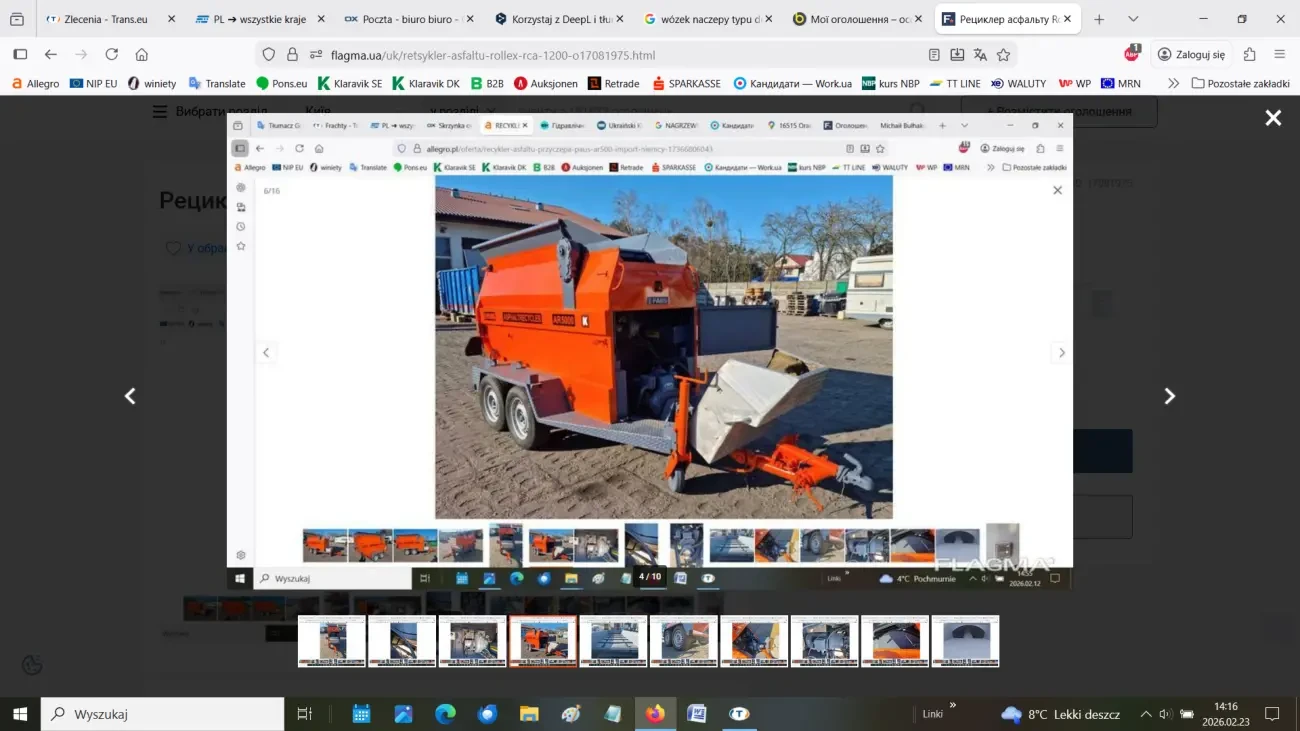Go to the previous gallery photo

click(130, 396)
